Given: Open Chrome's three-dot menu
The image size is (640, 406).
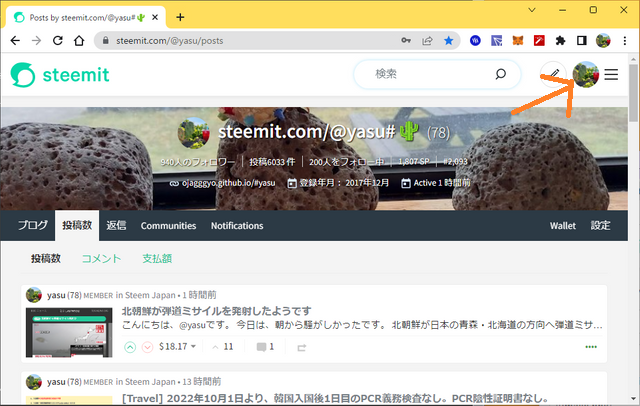Looking at the screenshot, I should [x=624, y=40].
